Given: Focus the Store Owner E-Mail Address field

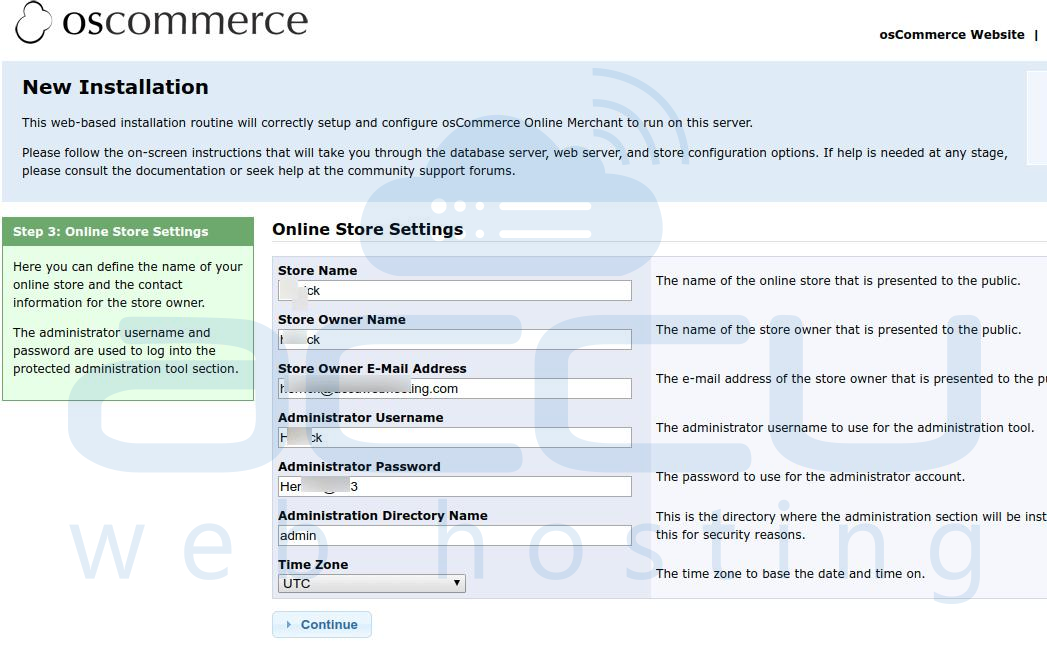Looking at the screenshot, I should [x=454, y=388].
